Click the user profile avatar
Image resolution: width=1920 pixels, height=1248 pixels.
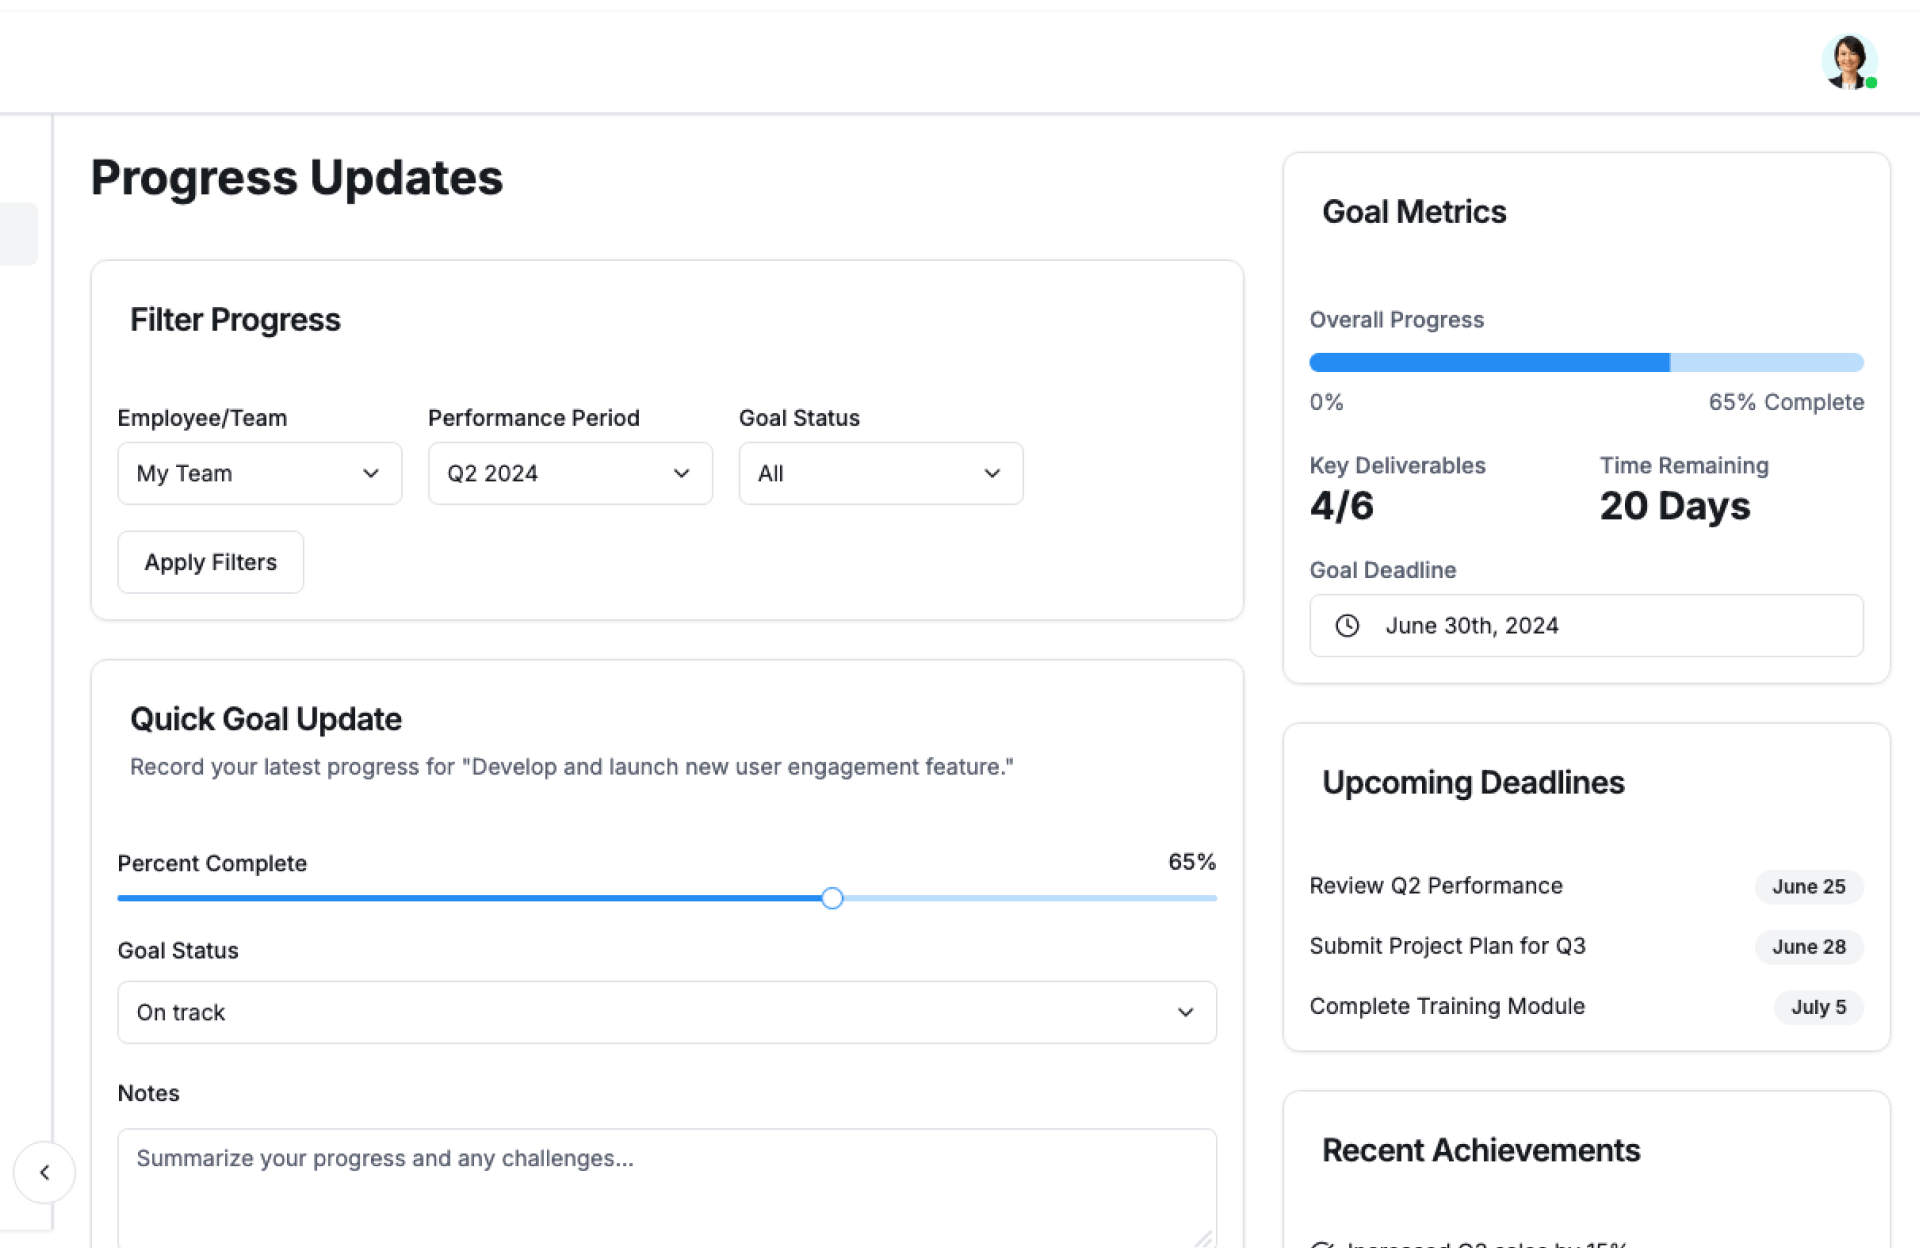tap(1848, 62)
